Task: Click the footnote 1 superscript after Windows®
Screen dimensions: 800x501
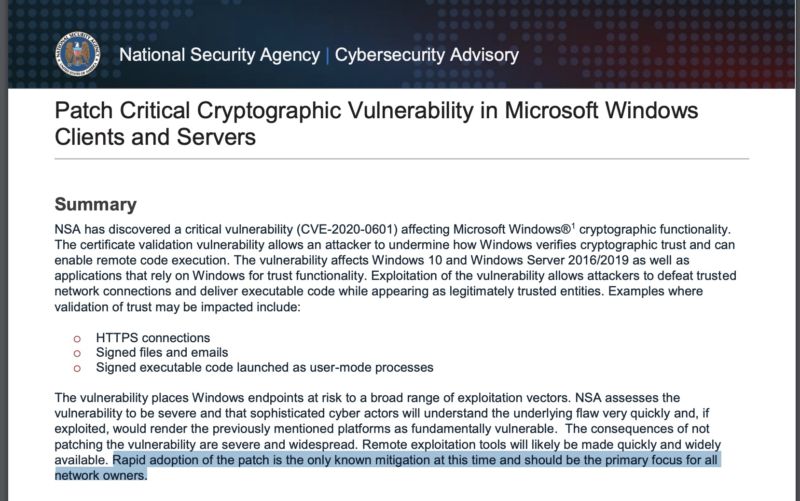Action: (x=573, y=226)
